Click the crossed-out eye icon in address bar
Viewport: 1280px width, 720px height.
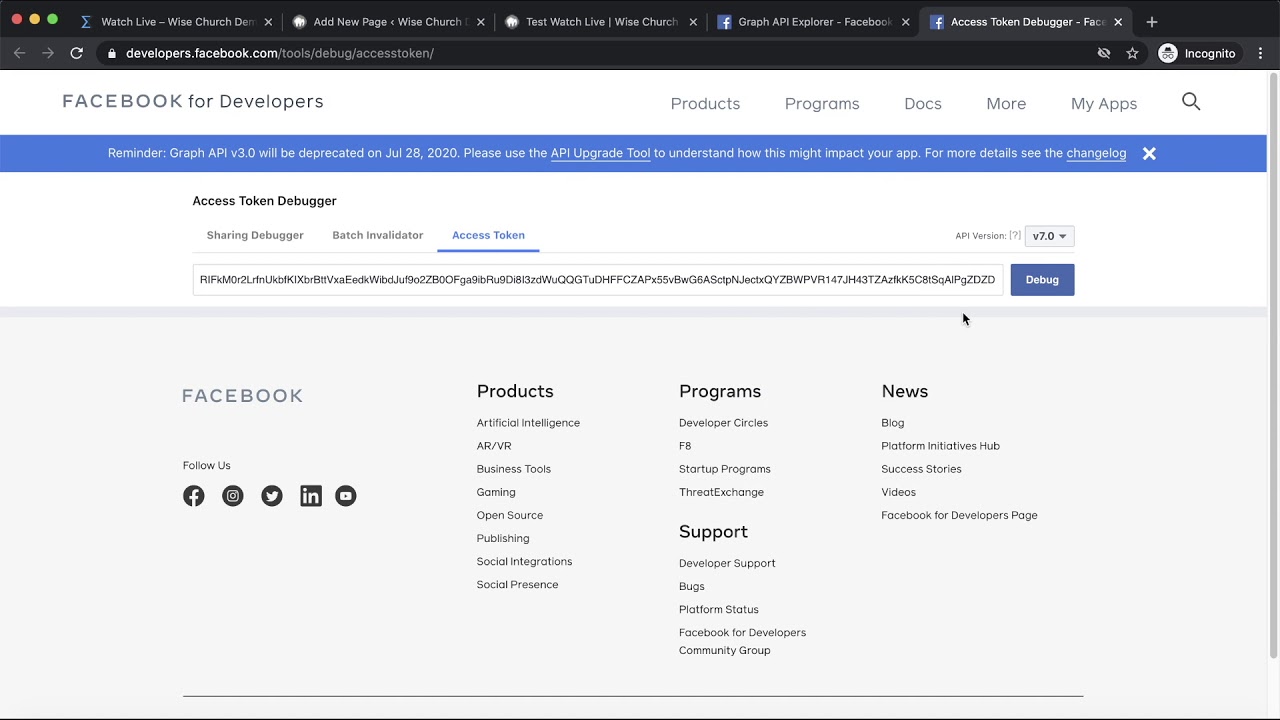[x=1104, y=53]
